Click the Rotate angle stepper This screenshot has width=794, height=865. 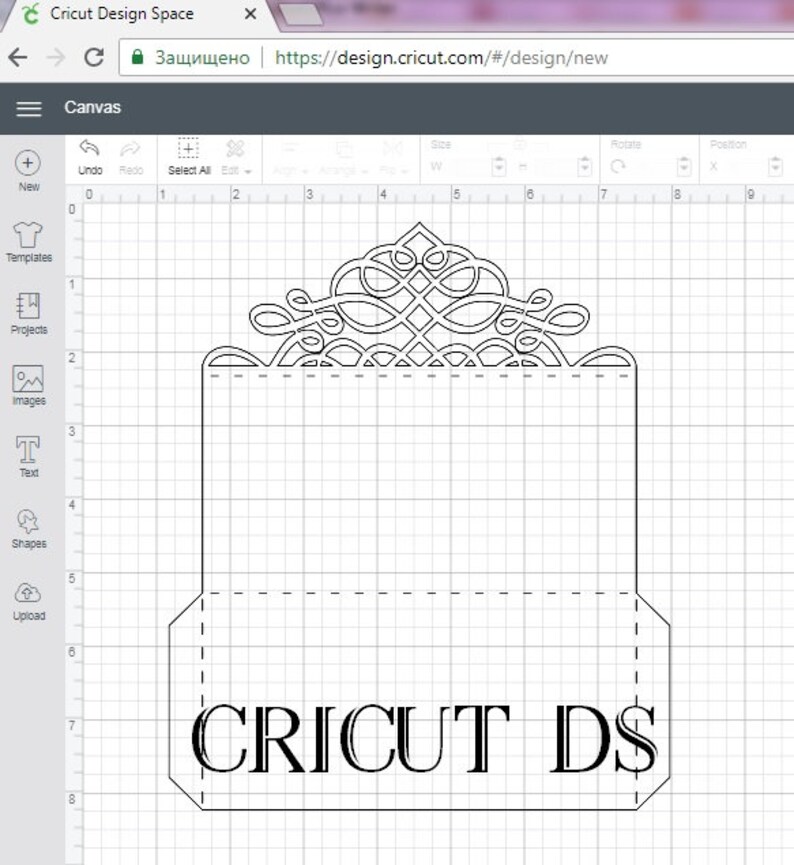(x=684, y=165)
